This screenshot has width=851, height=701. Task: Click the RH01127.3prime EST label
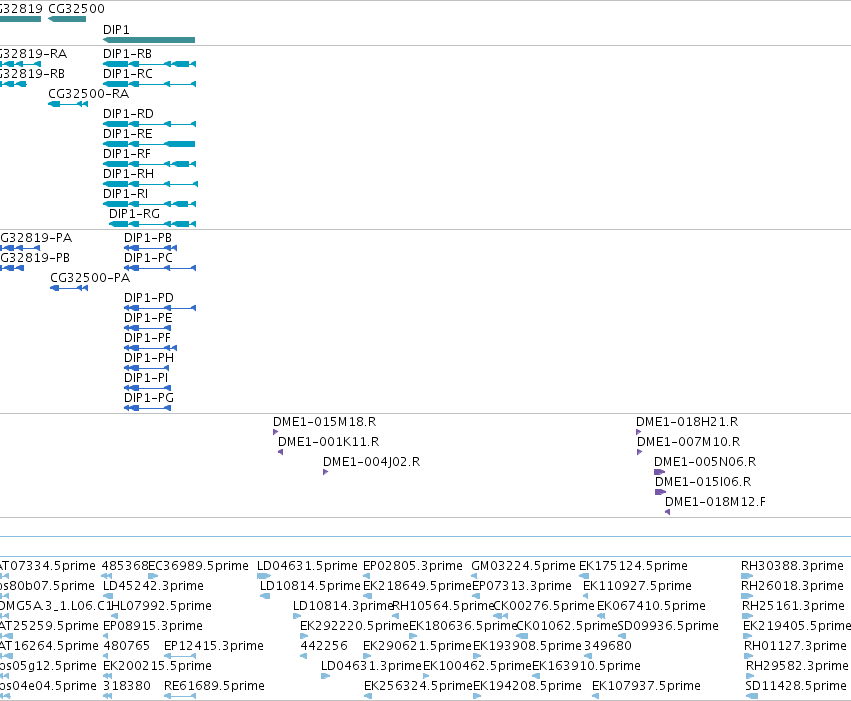(795, 647)
